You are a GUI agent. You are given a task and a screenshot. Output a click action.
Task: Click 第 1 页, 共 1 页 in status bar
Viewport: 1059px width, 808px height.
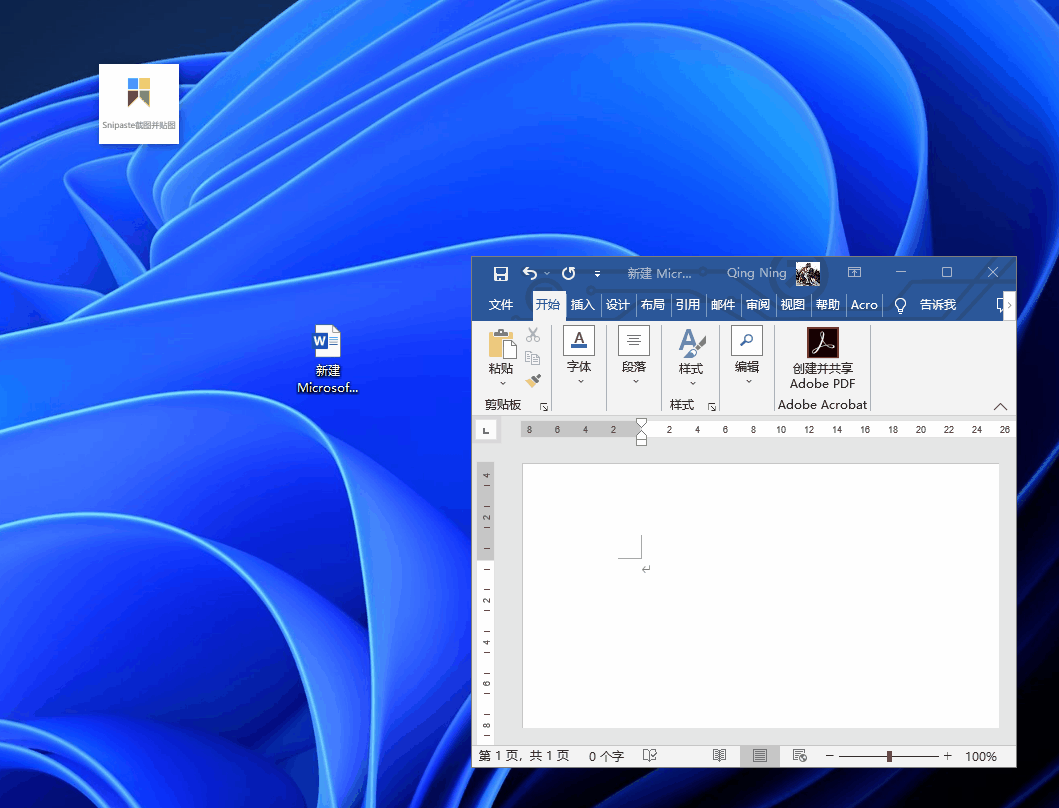[x=523, y=756]
